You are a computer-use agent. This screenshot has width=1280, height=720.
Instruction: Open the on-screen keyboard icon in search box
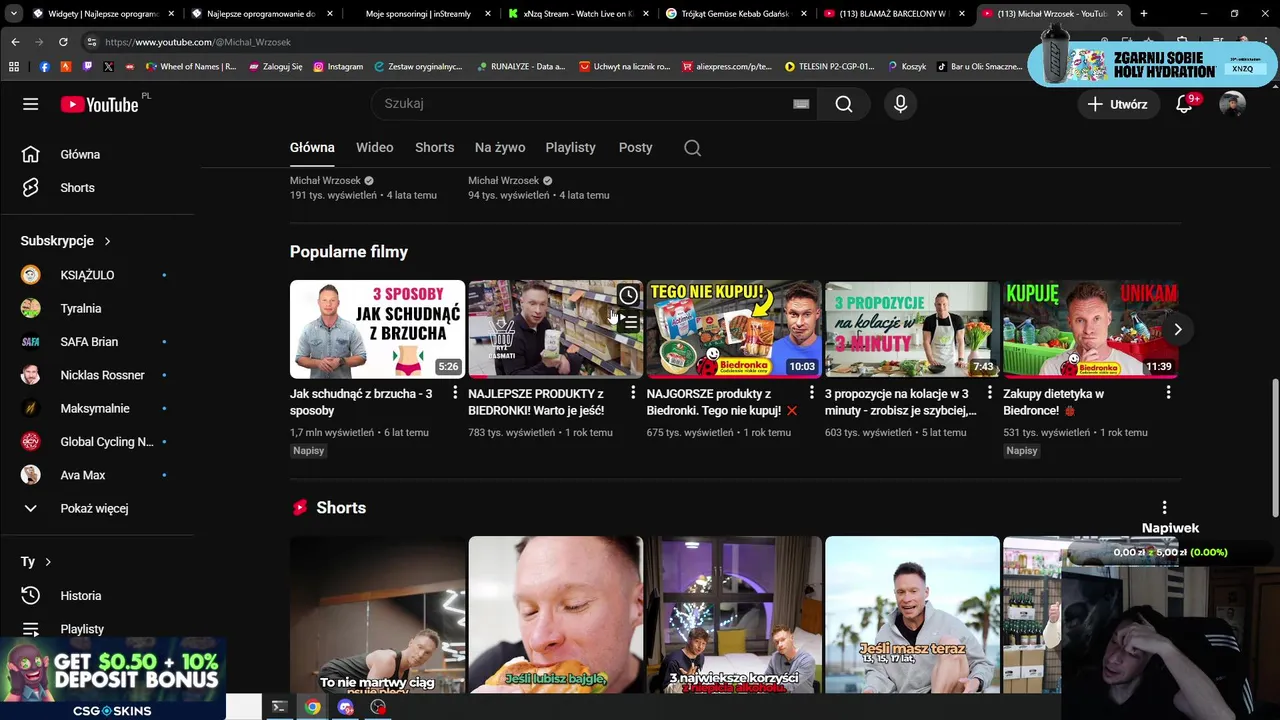(801, 104)
